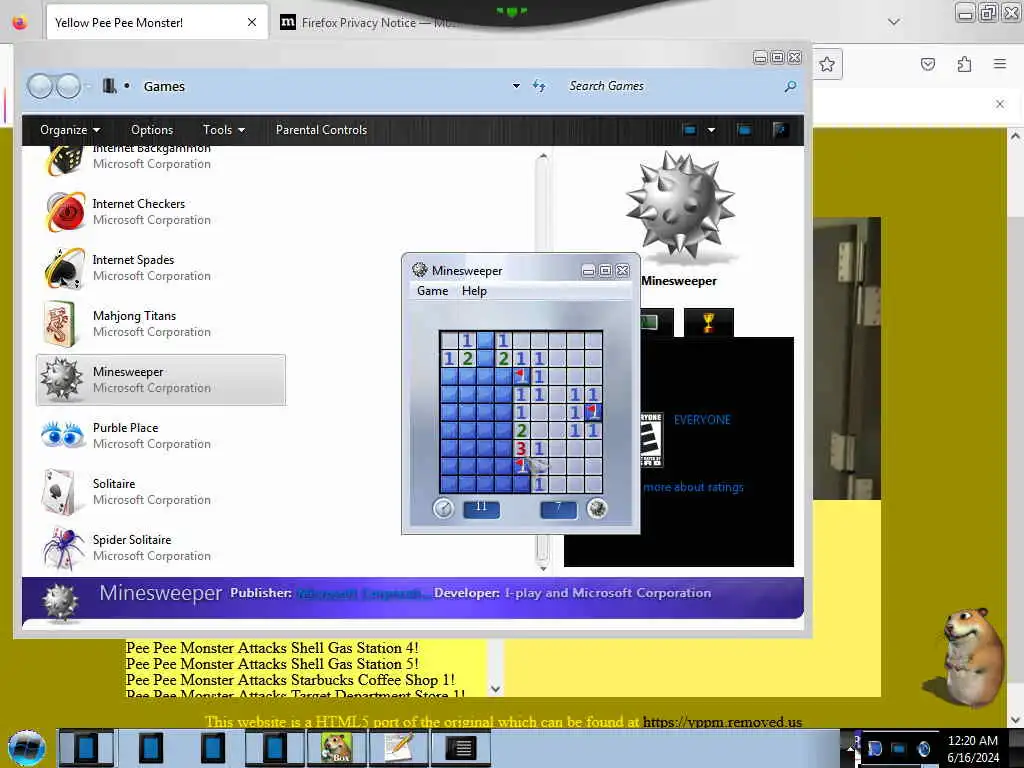Open the Organize dropdown menu
Screen dimensions: 1024x768
point(70,130)
